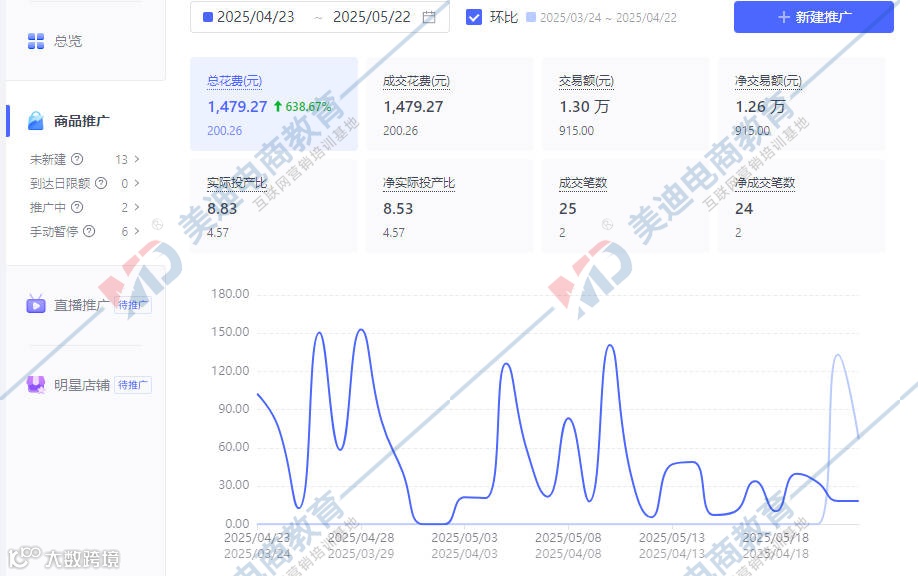Image resolution: width=918 pixels, height=576 pixels.
Task: Click the comparison range 2025/03/24 ~ 2025/04/22
Action: [608, 18]
